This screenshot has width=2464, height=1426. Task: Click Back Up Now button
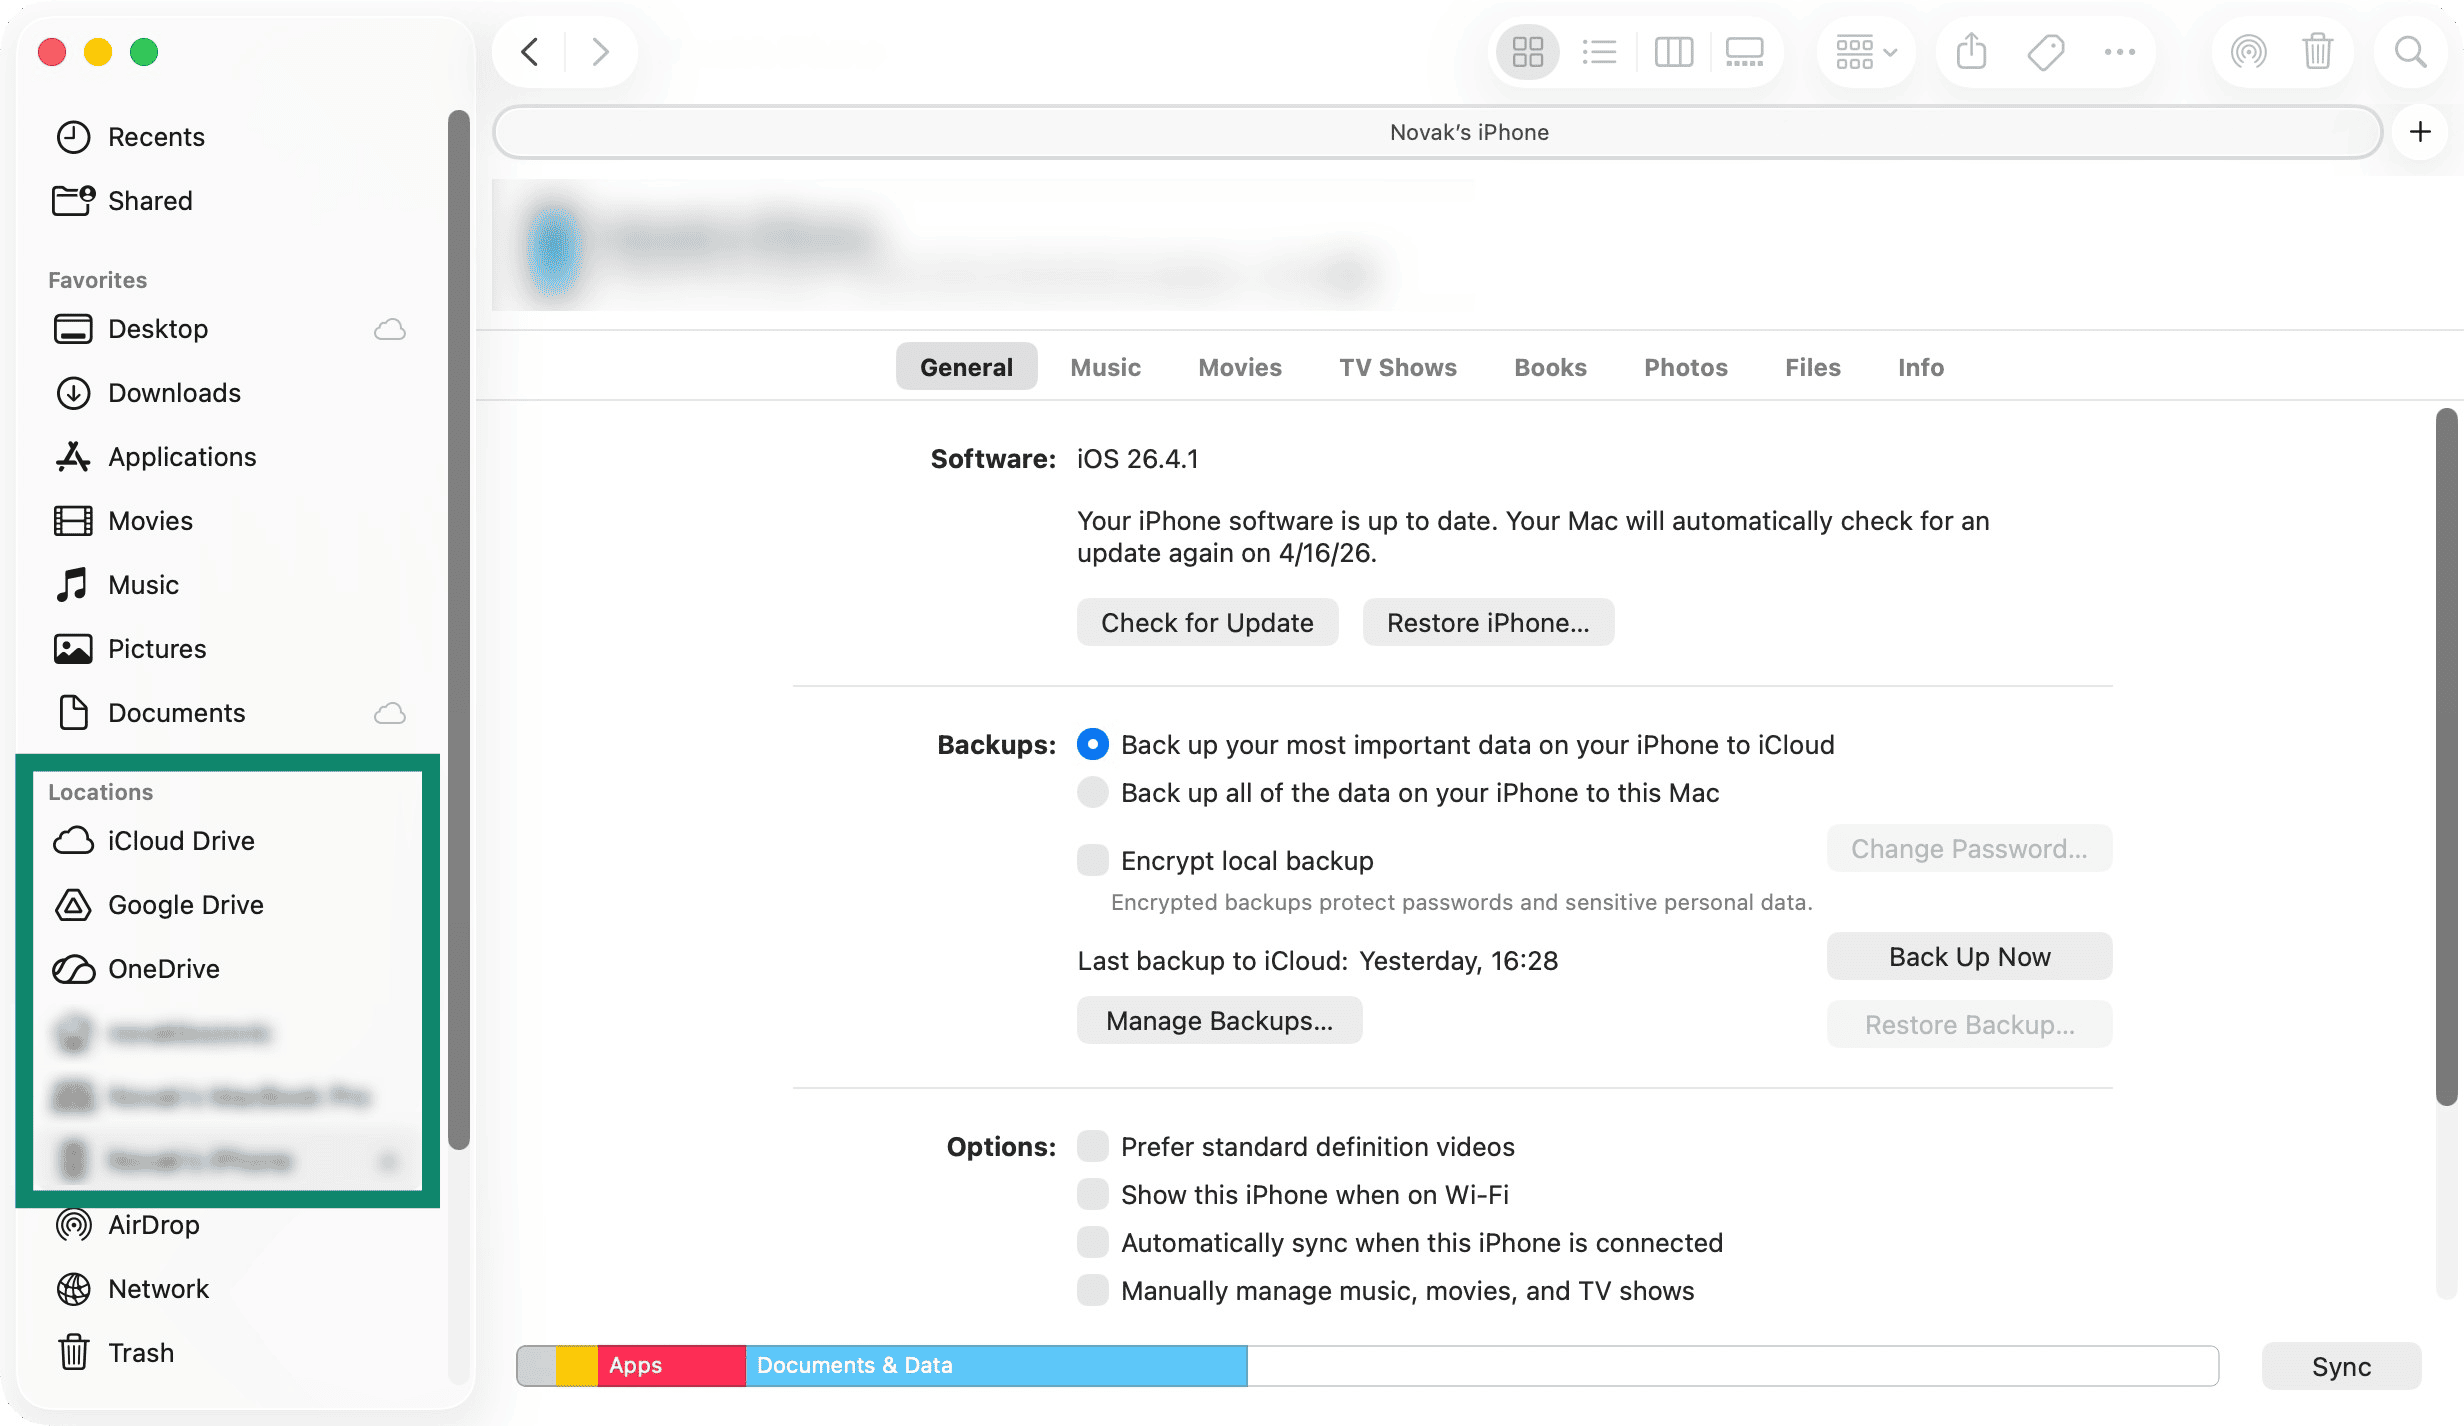pos(1969,957)
